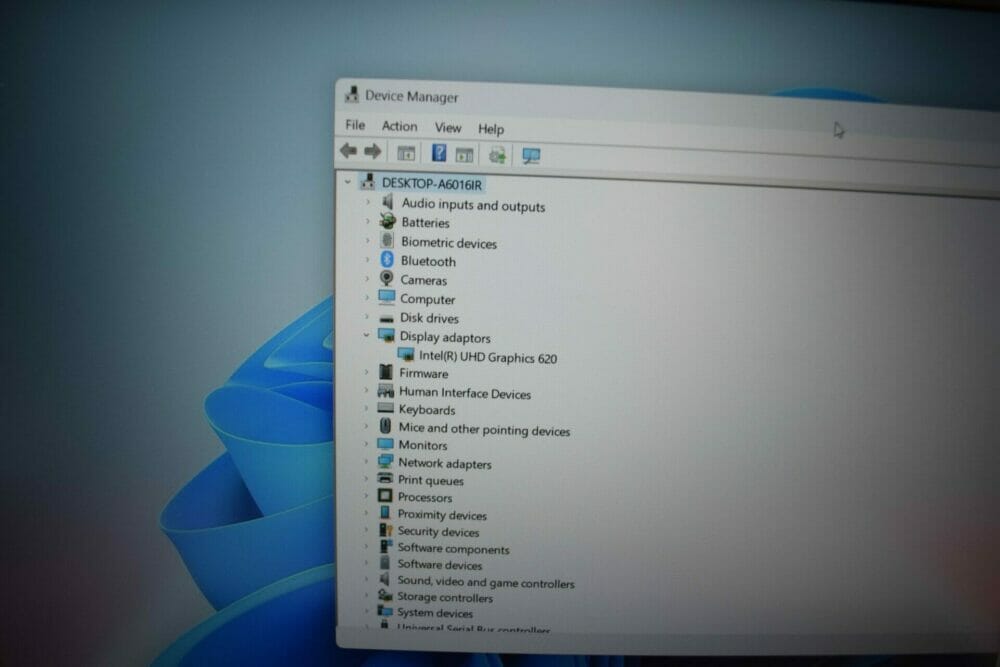Image resolution: width=1000 pixels, height=667 pixels.
Task: Click the Mice and other pointing devices icon
Action: [x=385, y=425]
